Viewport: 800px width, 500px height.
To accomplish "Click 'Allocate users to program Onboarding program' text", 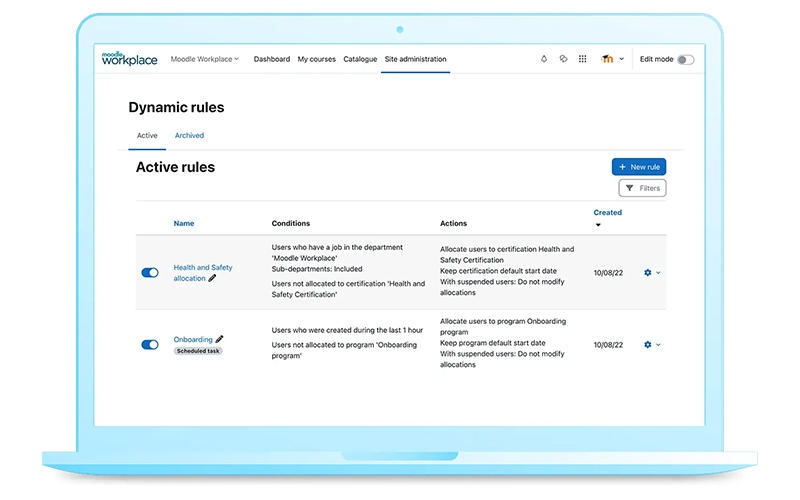I will (x=503, y=327).
